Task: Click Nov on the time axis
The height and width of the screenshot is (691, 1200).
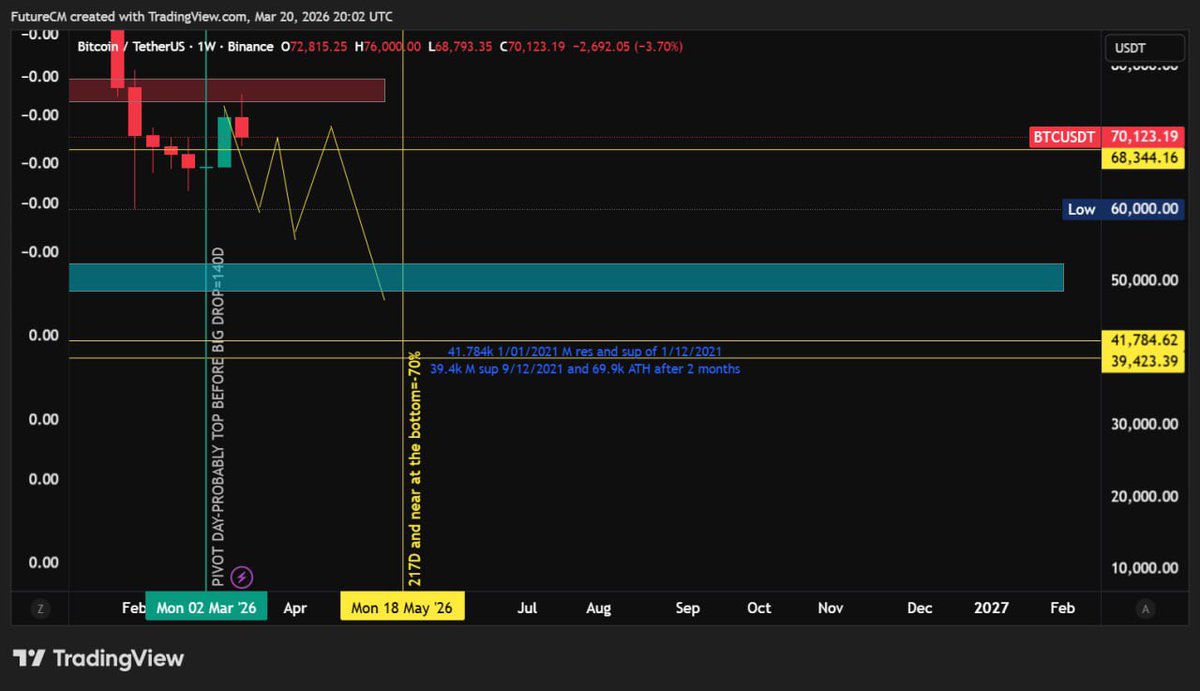Action: coord(830,607)
